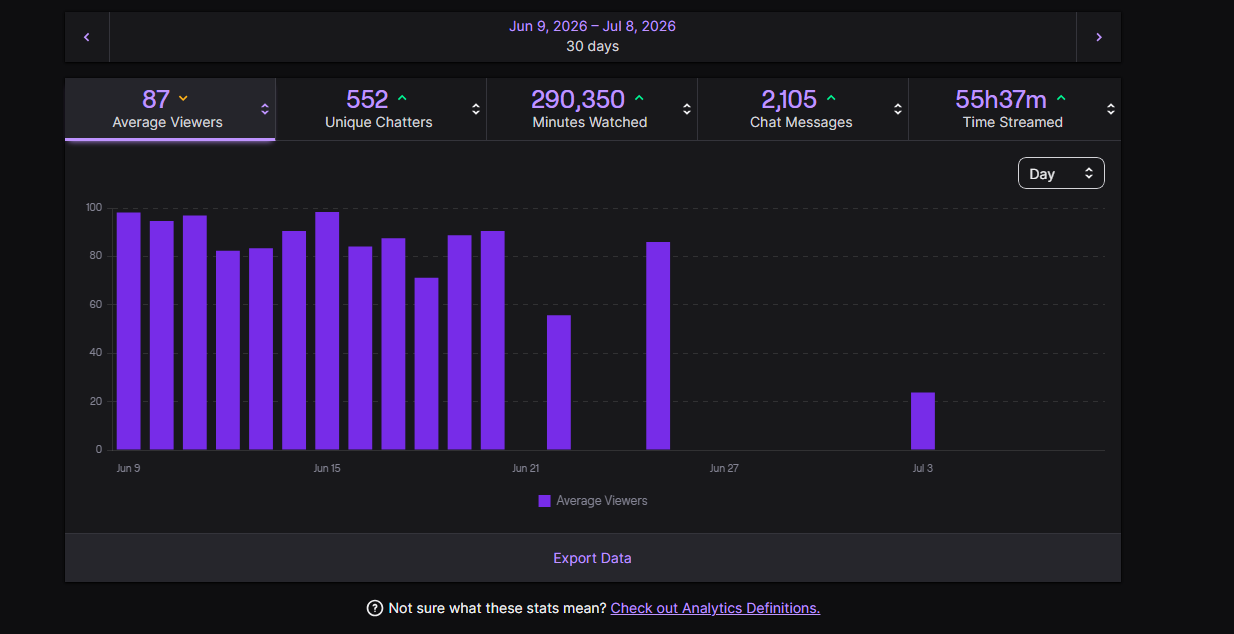
Task: Click the up trend arrow beside 290,350
Action: 639,98
